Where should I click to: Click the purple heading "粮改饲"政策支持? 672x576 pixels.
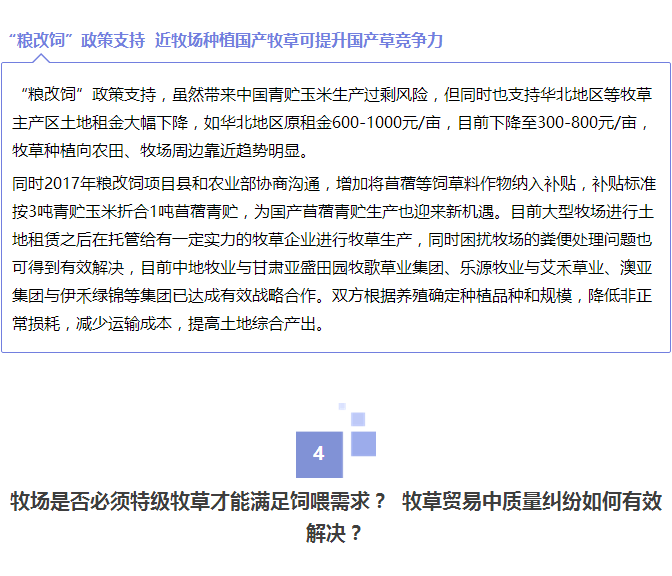pos(77,40)
